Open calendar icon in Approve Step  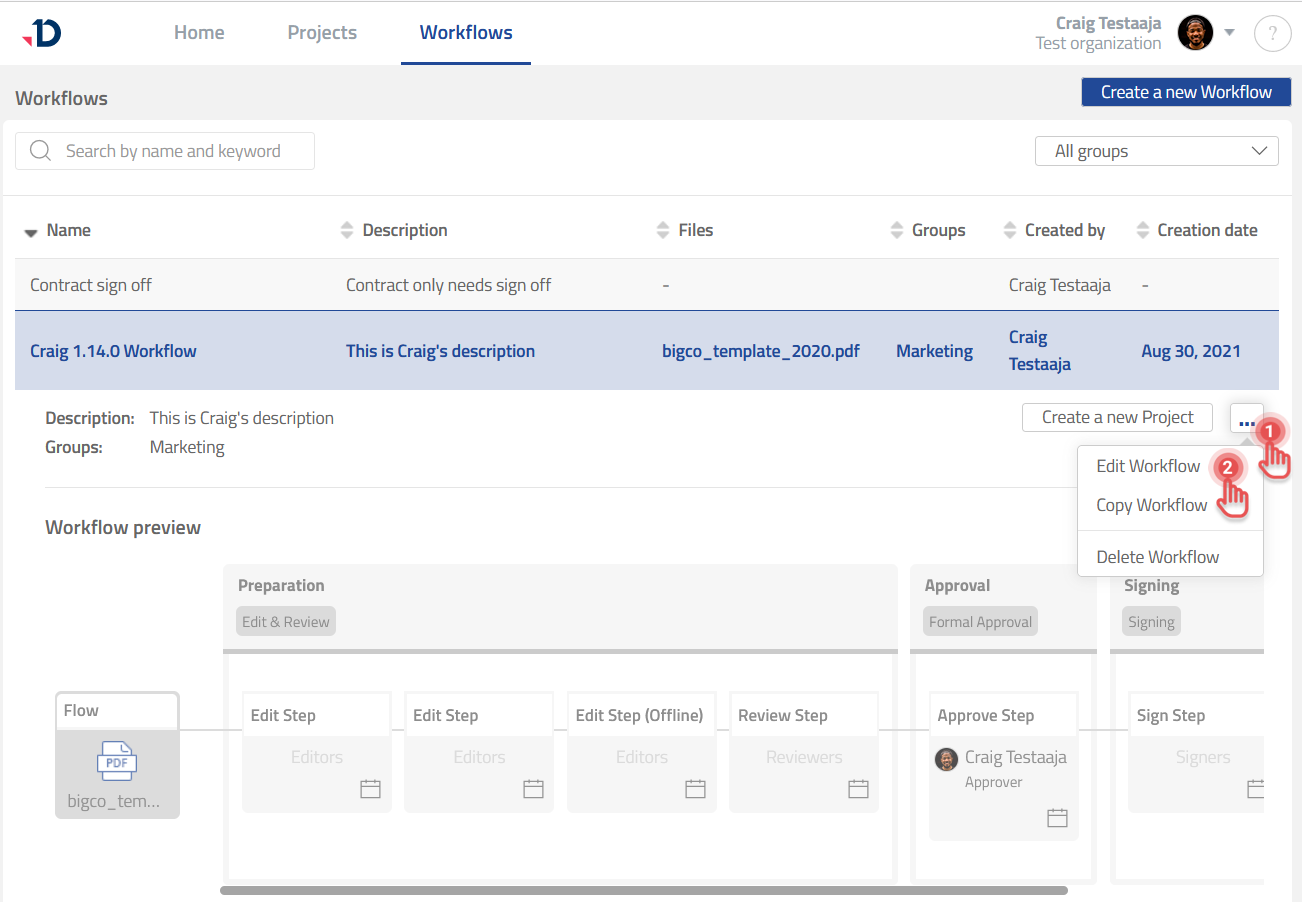pos(1057,818)
